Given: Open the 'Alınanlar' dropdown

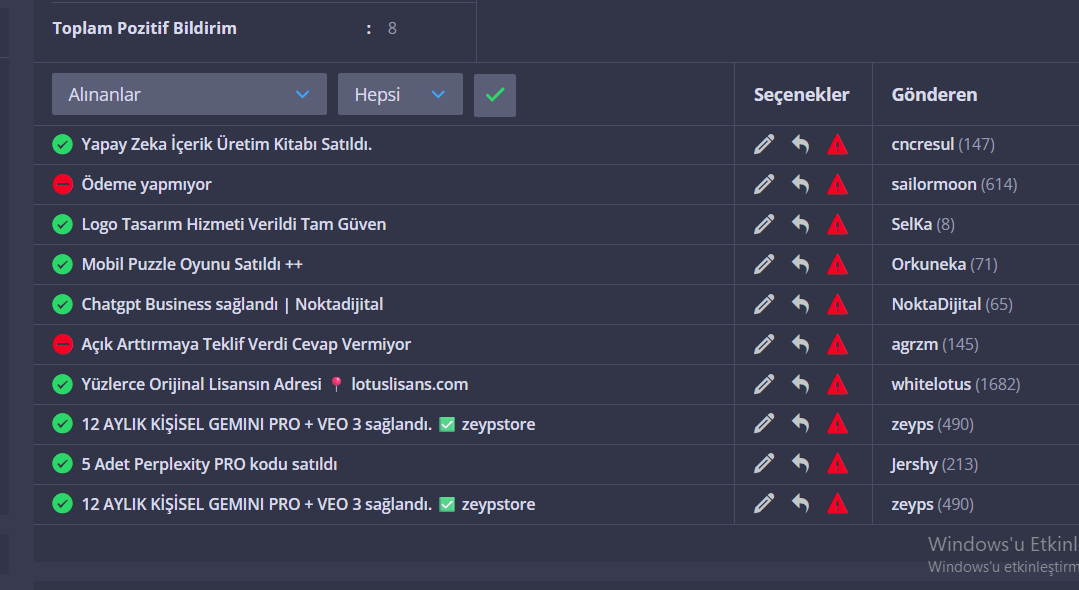Looking at the screenshot, I should click(189, 94).
